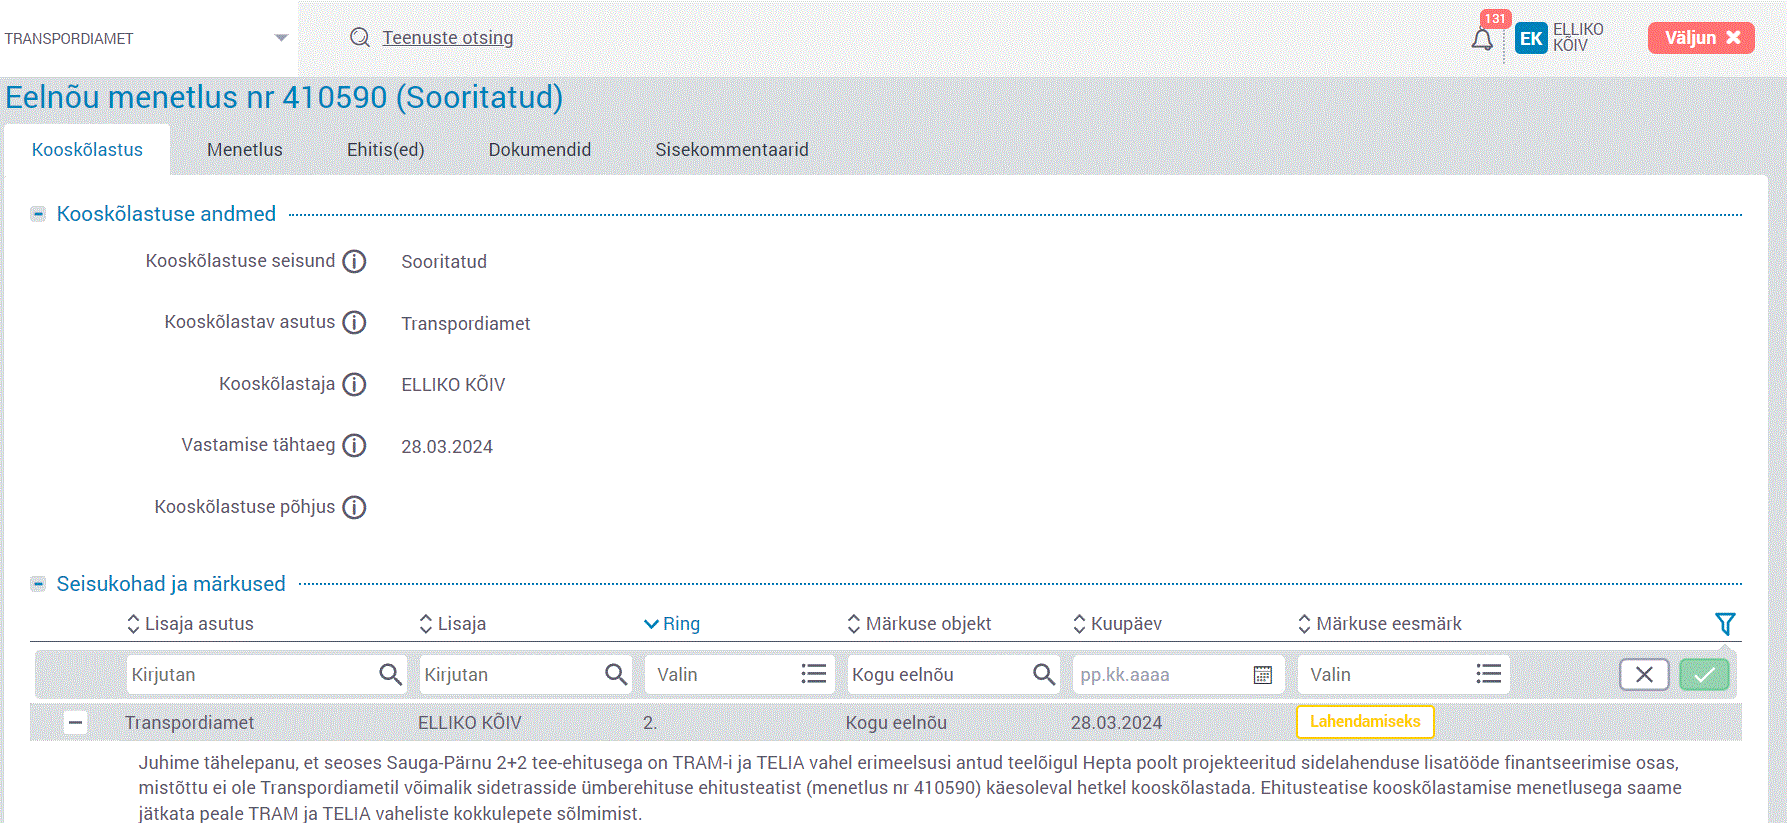Show info for Kooskõlastav asutus
This screenshot has width=1787, height=823.
pyautogui.click(x=354, y=322)
